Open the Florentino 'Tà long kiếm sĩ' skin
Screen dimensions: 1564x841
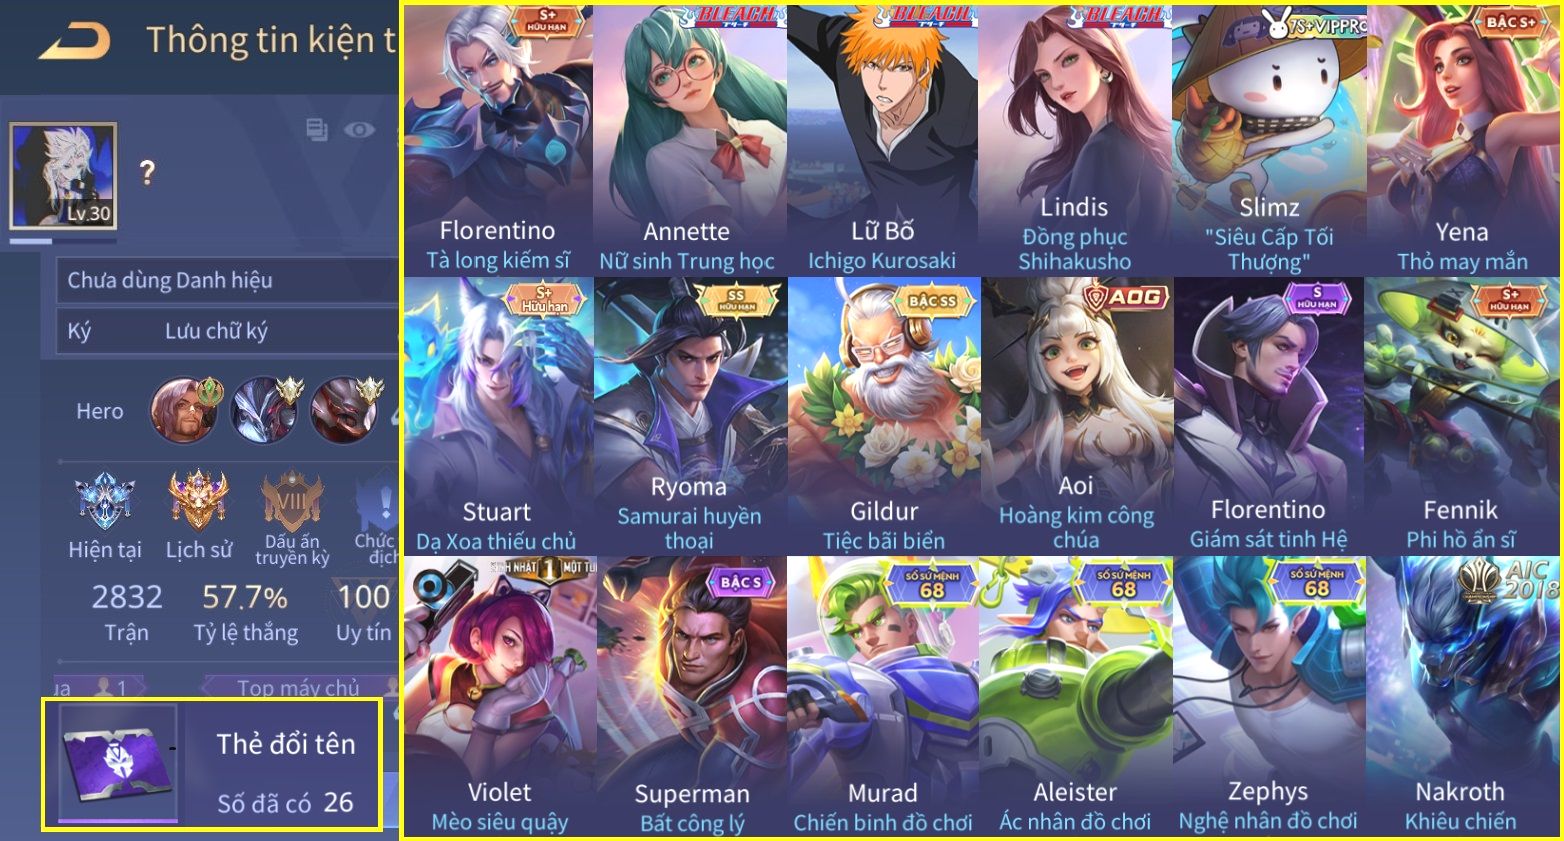(498, 140)
